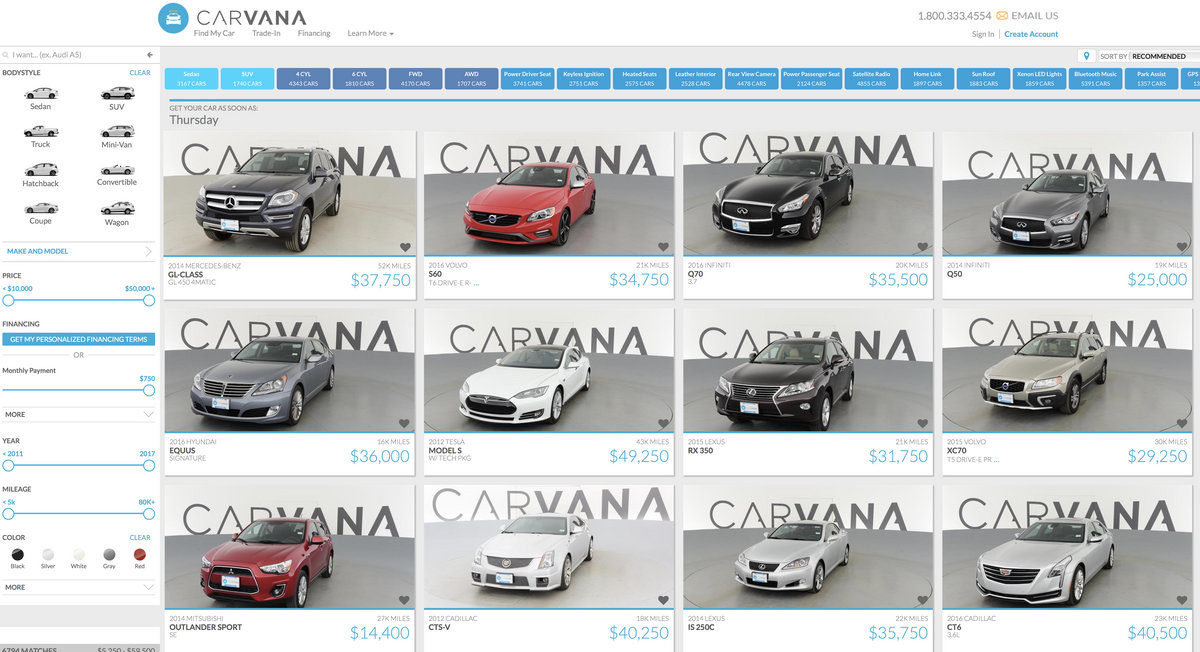This screenshot has width=1200, height=652.
Task: Toggle the Sedan filter chip
Action: point(190,78)
